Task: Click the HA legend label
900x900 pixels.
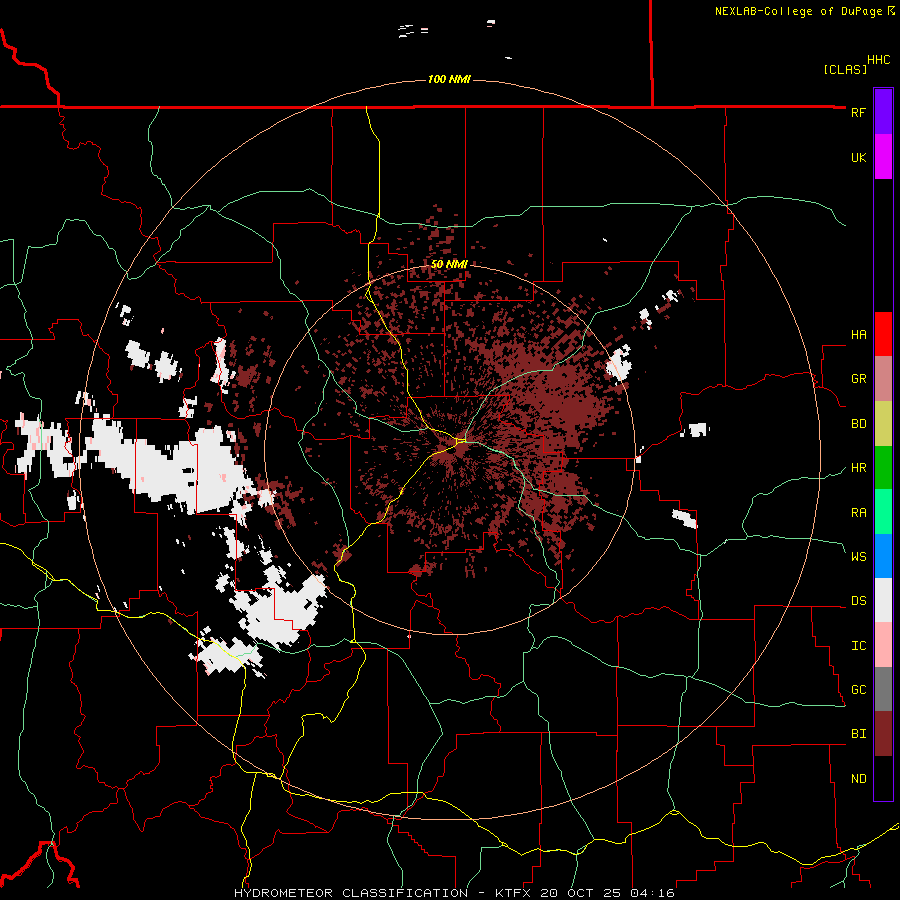Action: click(x=858, y=335)
